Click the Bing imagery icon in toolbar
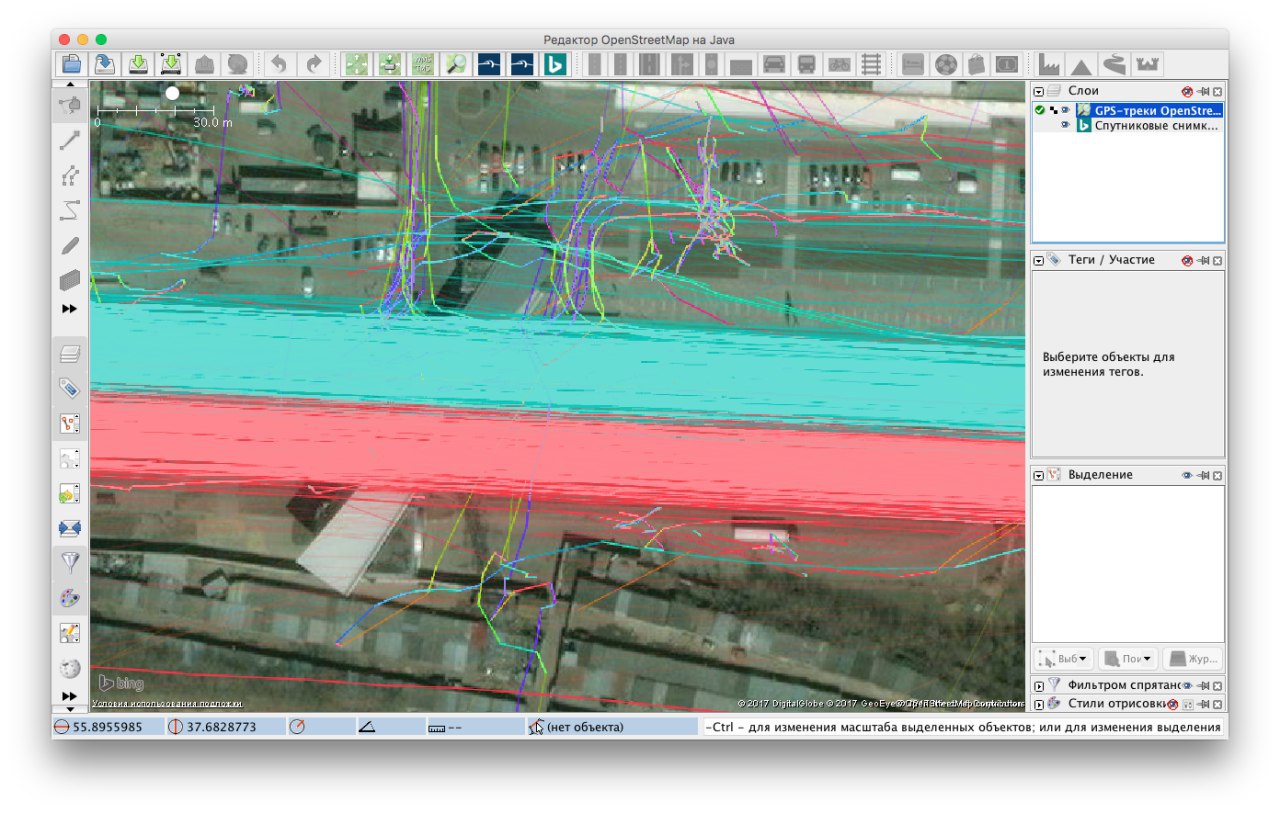Image resolution: width=1280 pixels, height=813 pixels. 556,64
